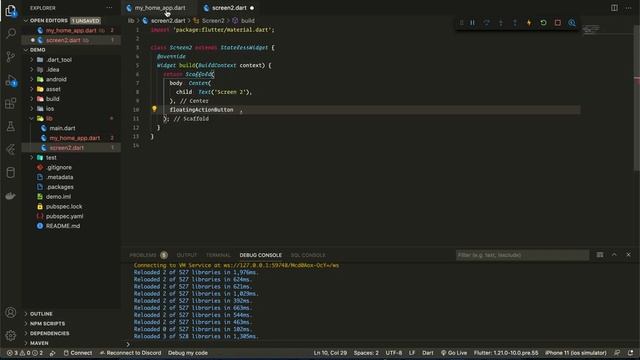
Task: Open pubspec.yaml in the file tree
Action: click(71, 216)
